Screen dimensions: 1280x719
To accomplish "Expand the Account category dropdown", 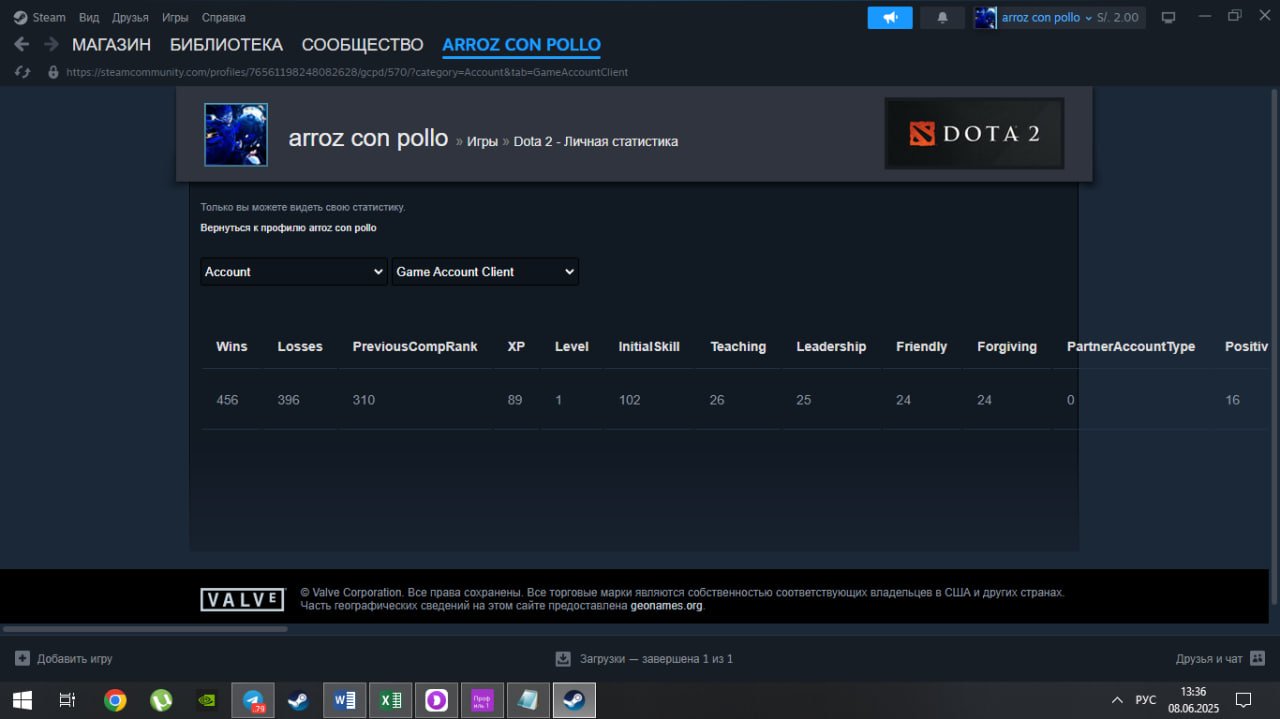I will coord(294,272).
